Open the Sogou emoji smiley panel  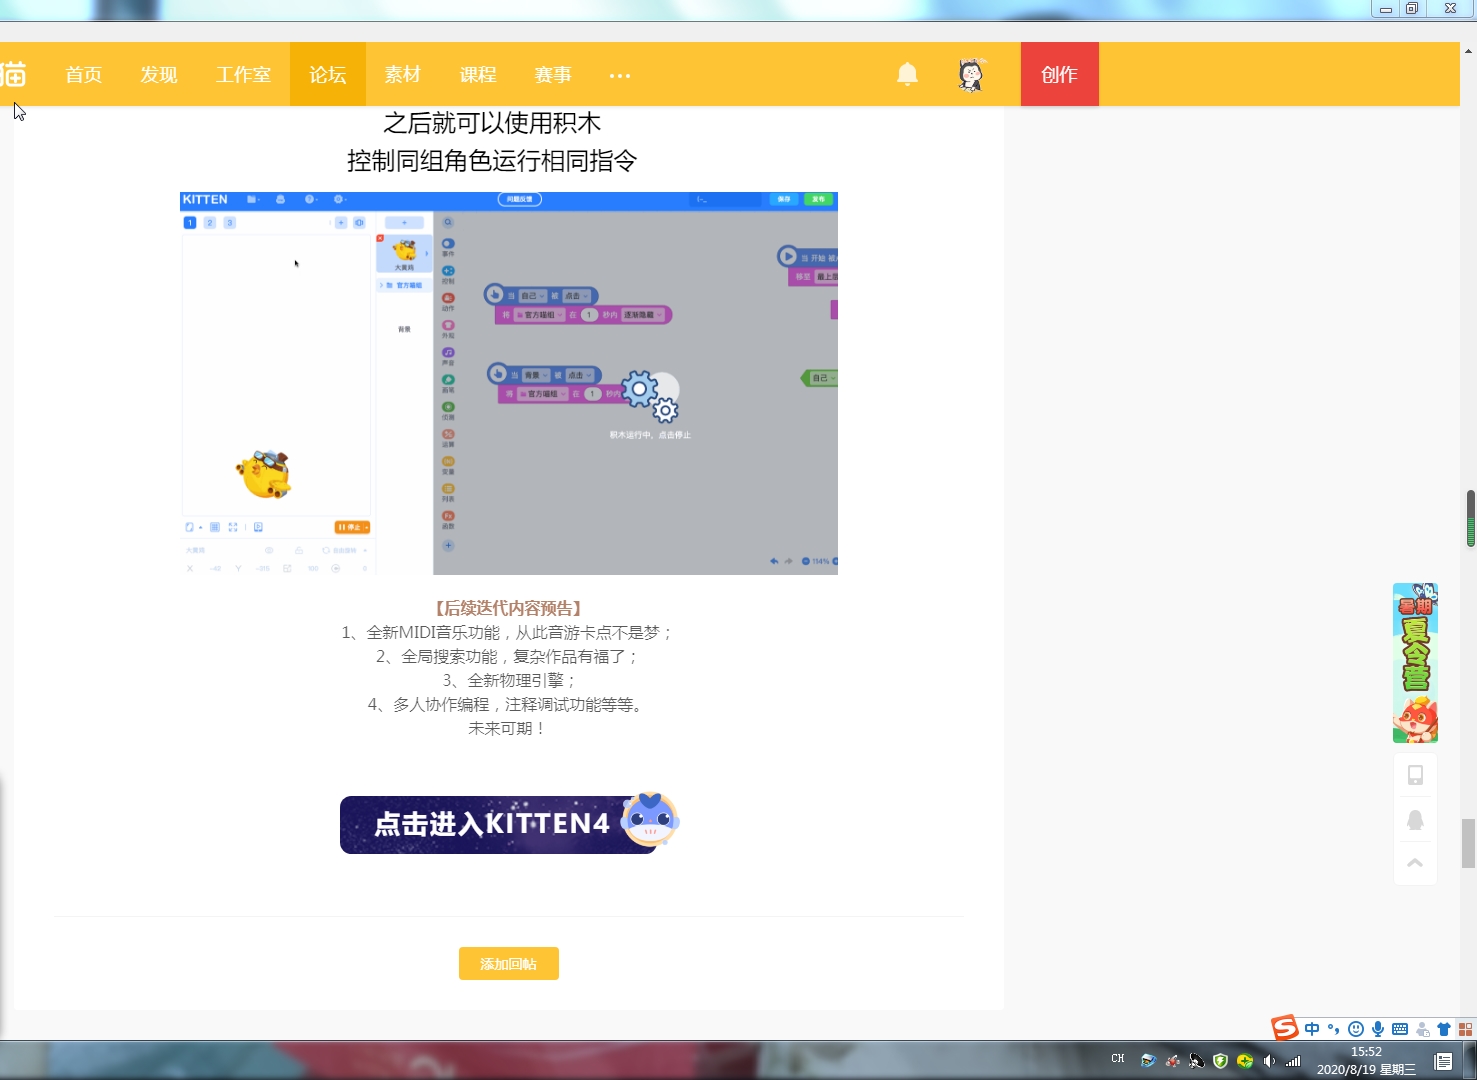pos(1356,1029)
